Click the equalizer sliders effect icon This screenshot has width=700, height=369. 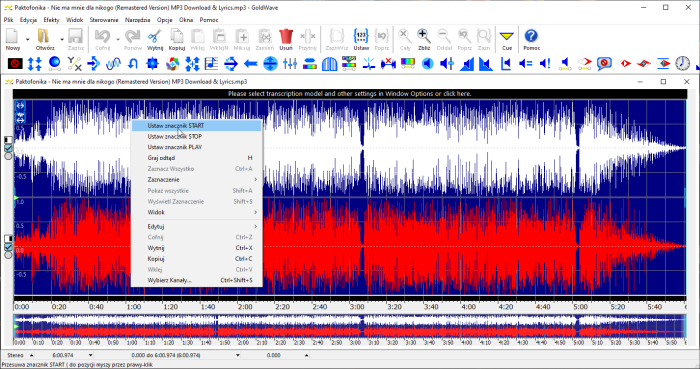[x=290, y=64]
